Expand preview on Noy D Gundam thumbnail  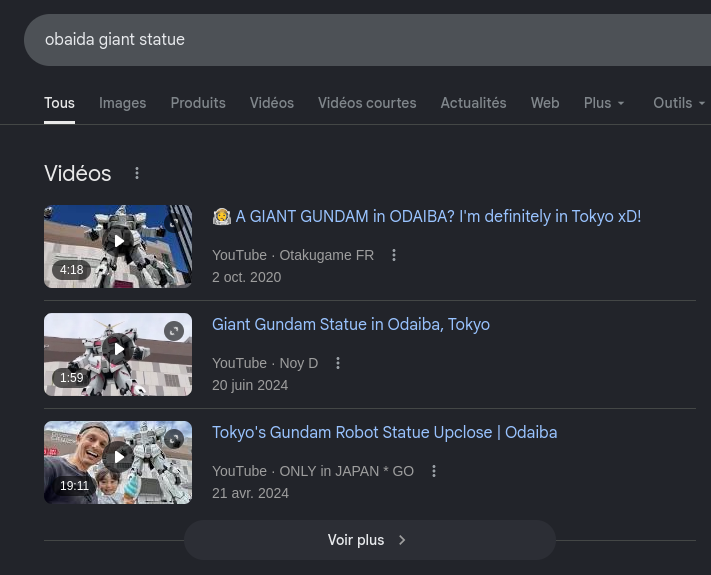tap(174, 331)
